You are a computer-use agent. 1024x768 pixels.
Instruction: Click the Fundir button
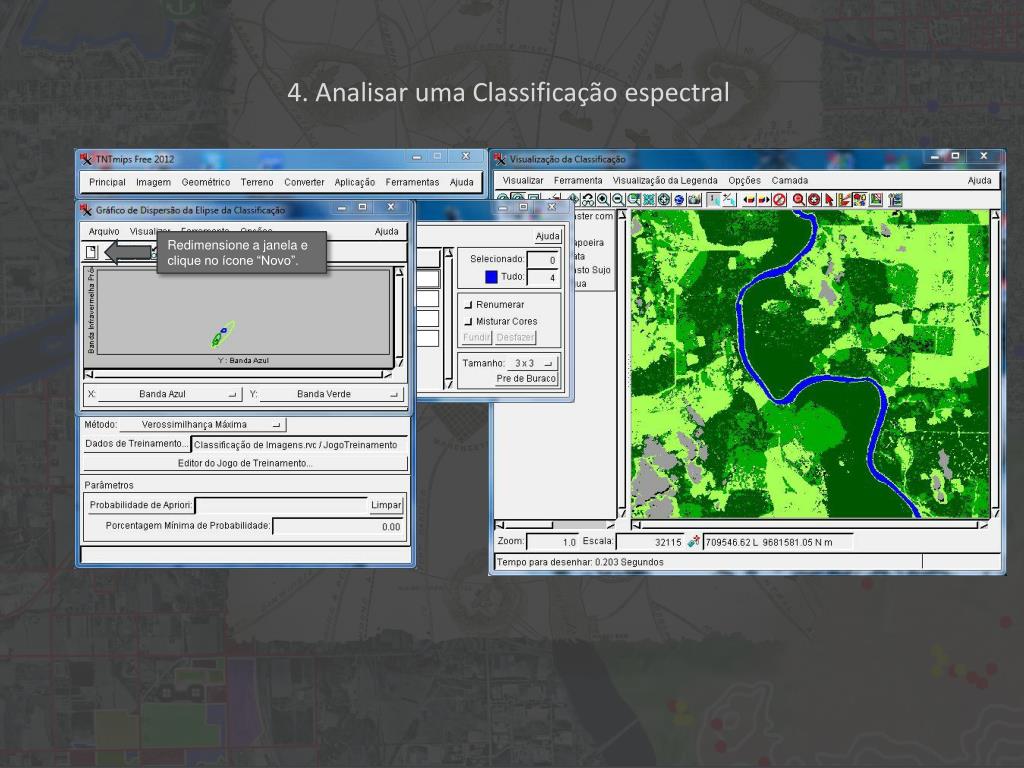(x=476, y=337)
